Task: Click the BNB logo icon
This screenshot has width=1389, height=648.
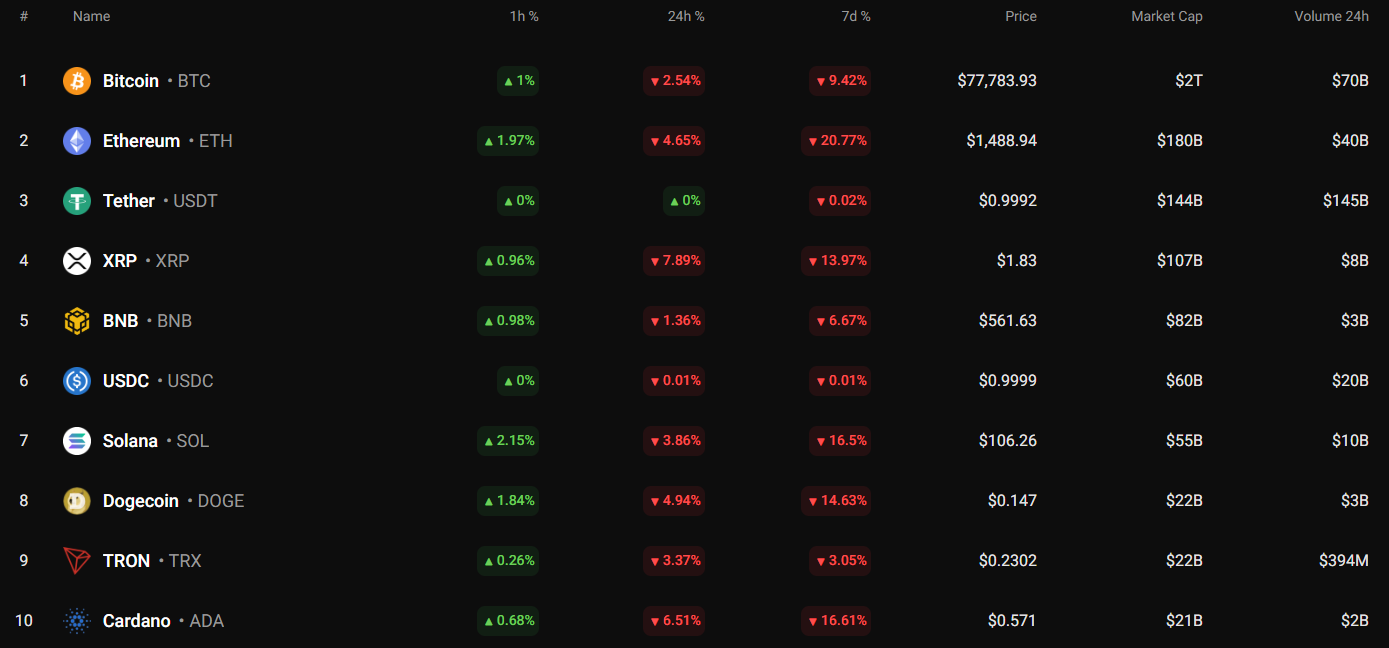Action: click(77, 321)
